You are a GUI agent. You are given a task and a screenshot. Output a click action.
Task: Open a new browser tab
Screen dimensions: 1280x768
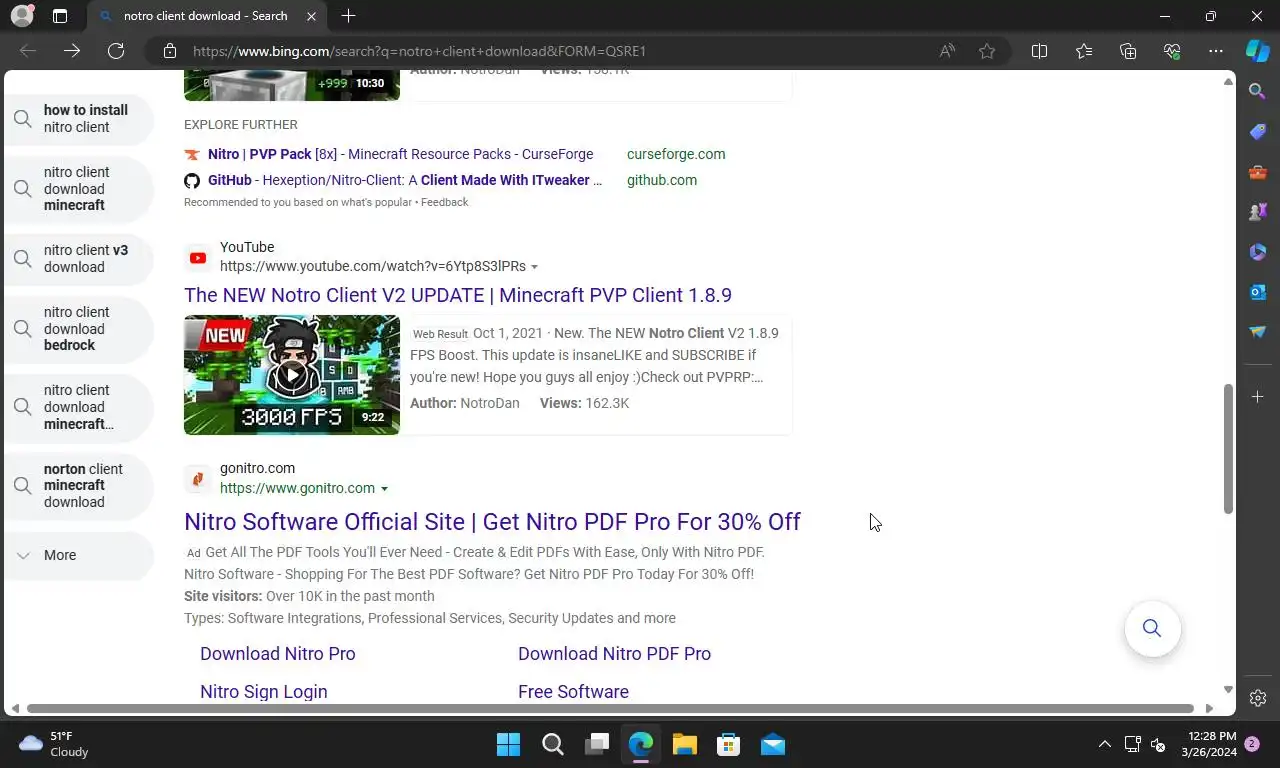[x=348, y=16]
